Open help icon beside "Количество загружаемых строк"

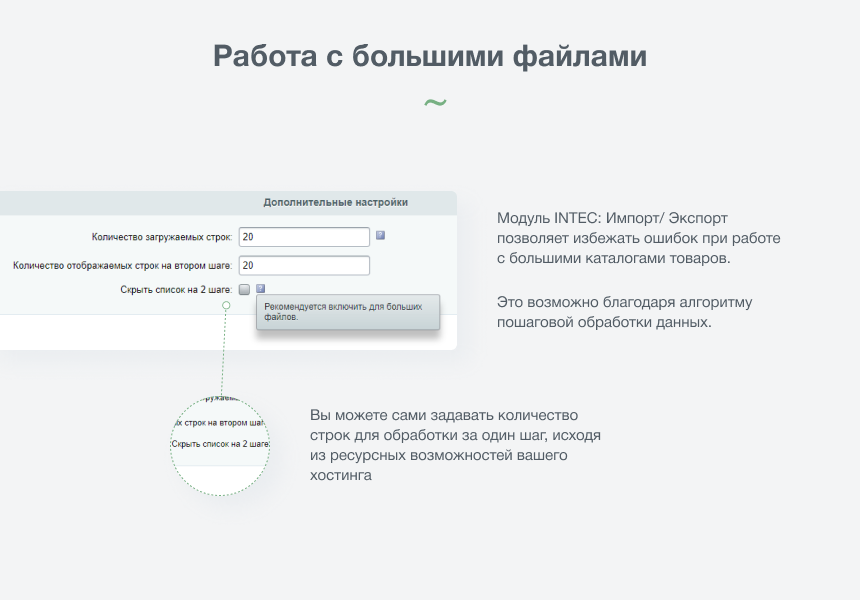(x=379, y=236)
